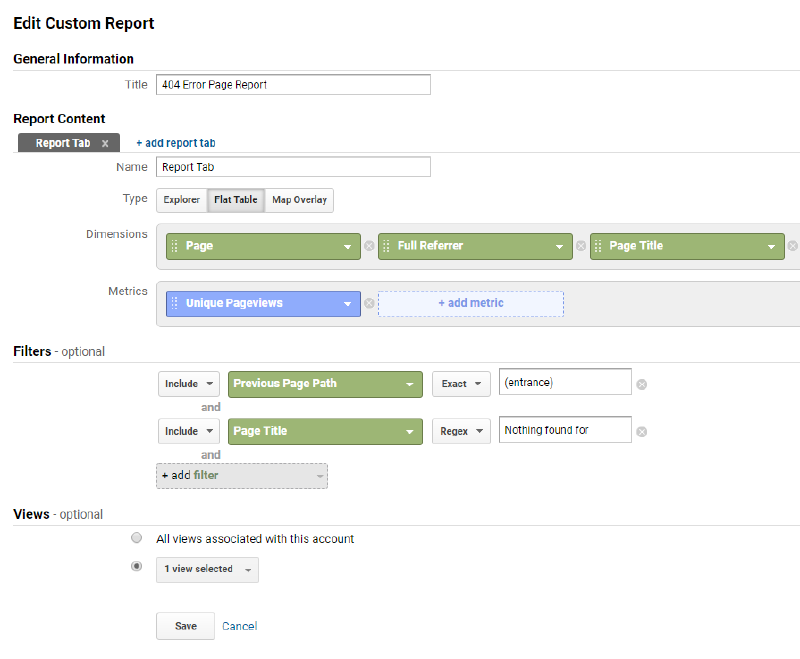Image resolution: width=800 pixels, height=659 pixels.
Task: Remove the Full Referrer dimension with its X icon
Action: tap(581, 246)
